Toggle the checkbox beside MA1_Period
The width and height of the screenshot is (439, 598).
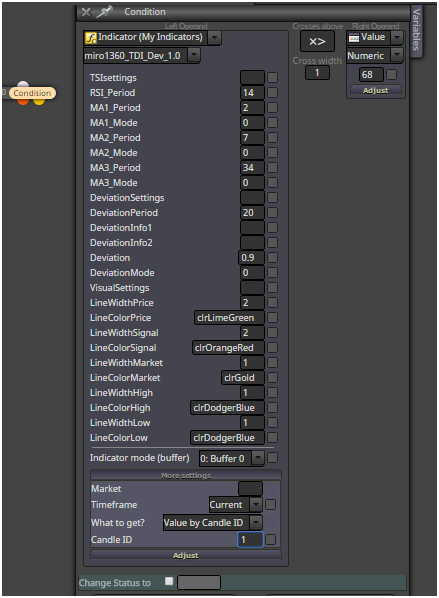point(272,108)
